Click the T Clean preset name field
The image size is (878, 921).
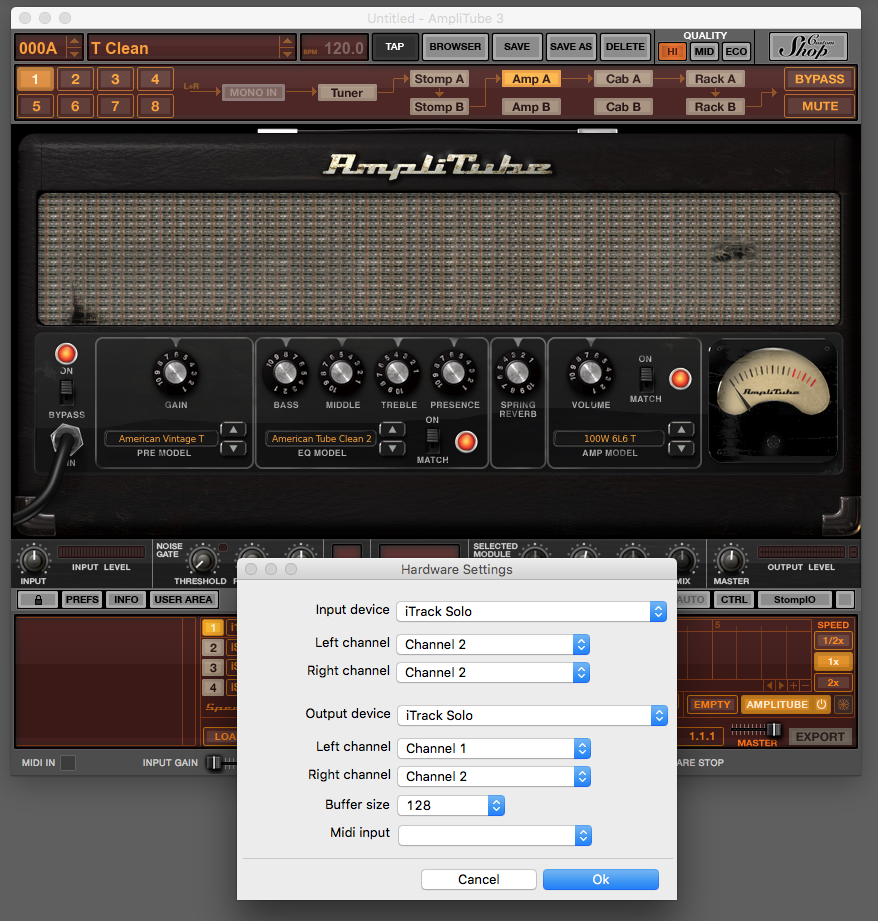[182, 48]
